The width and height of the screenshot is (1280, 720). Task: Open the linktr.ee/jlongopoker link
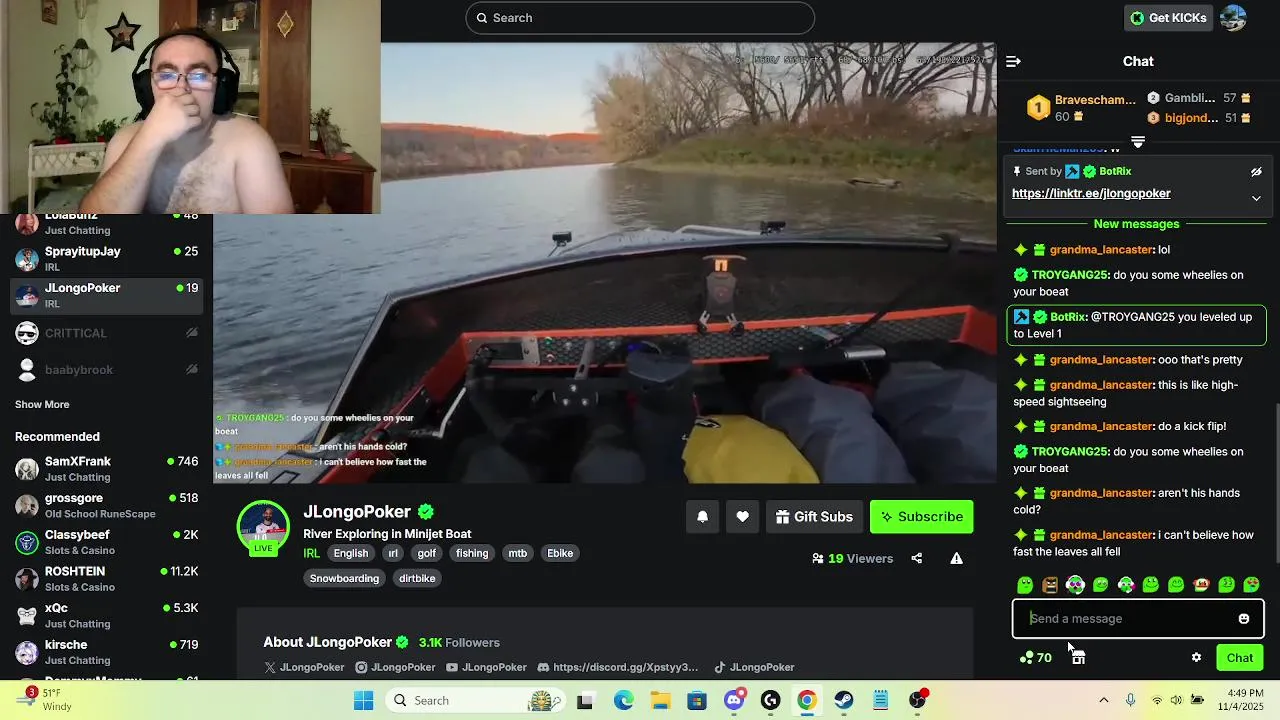(1091, 193)
